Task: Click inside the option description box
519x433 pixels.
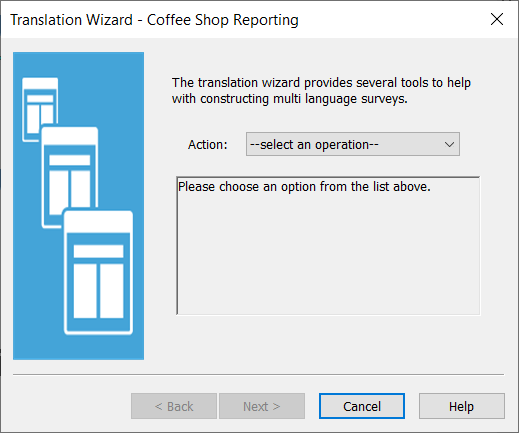Action: coord(328,246)
